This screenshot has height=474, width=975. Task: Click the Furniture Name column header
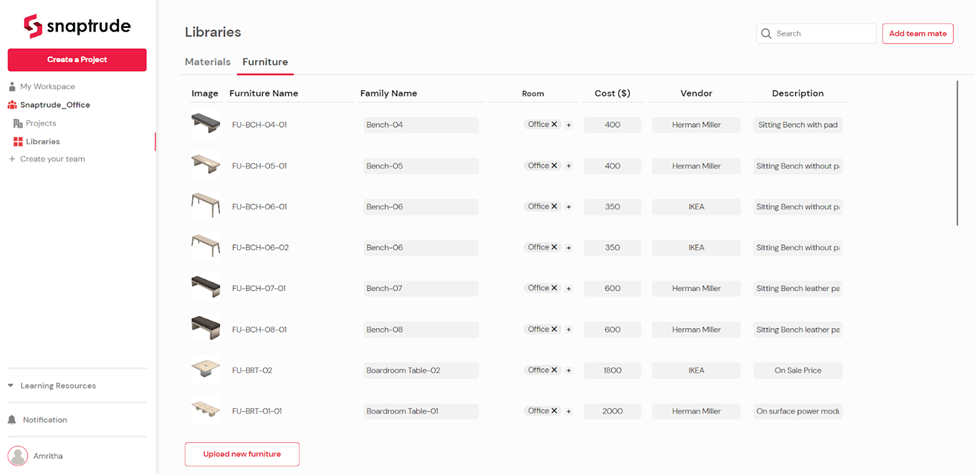point(264,93)
